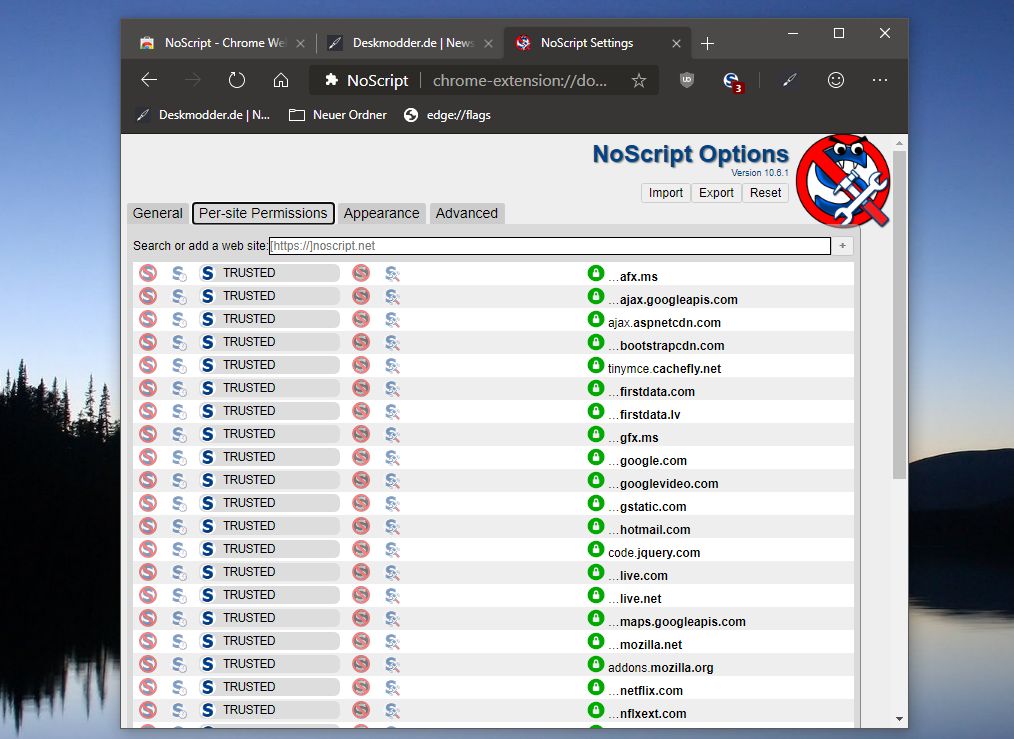Image resolution: width=1014 pixels, height=739 pixels.
Task: Click the Import button
Action: tap(665, 193)
